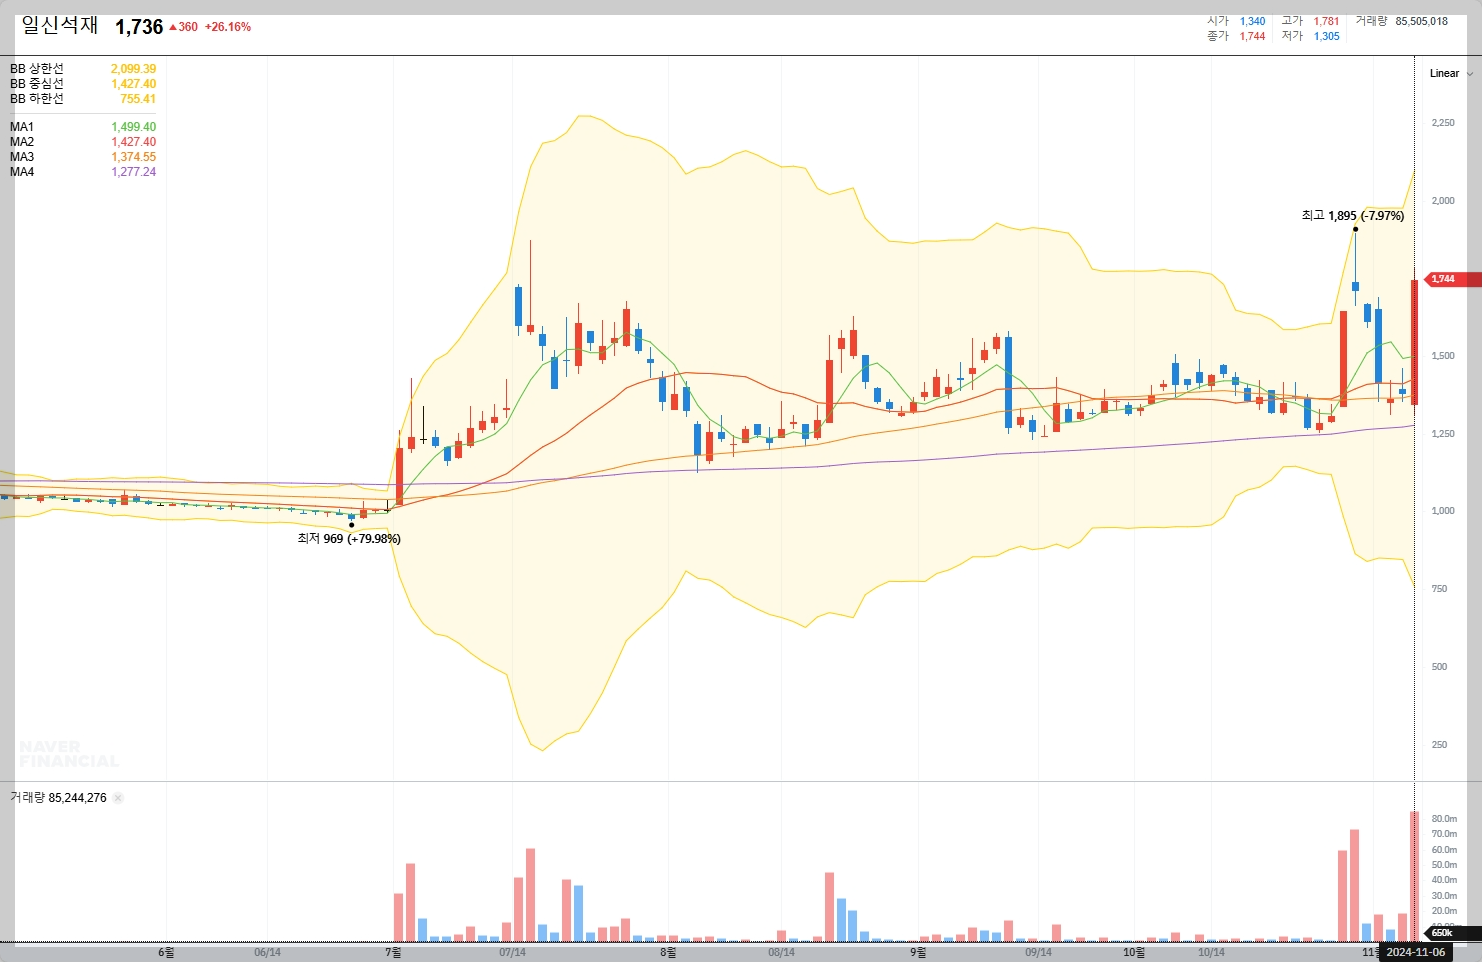
Task: Click the 50.0m volume axis label
Action: [x=1444, y=864]
